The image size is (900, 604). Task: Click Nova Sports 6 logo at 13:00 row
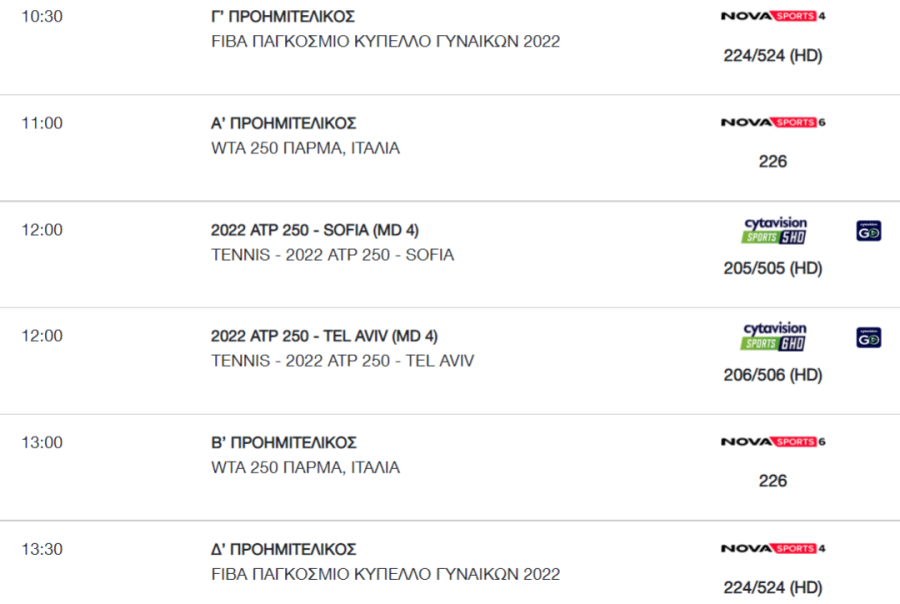[x=773, y=442]
